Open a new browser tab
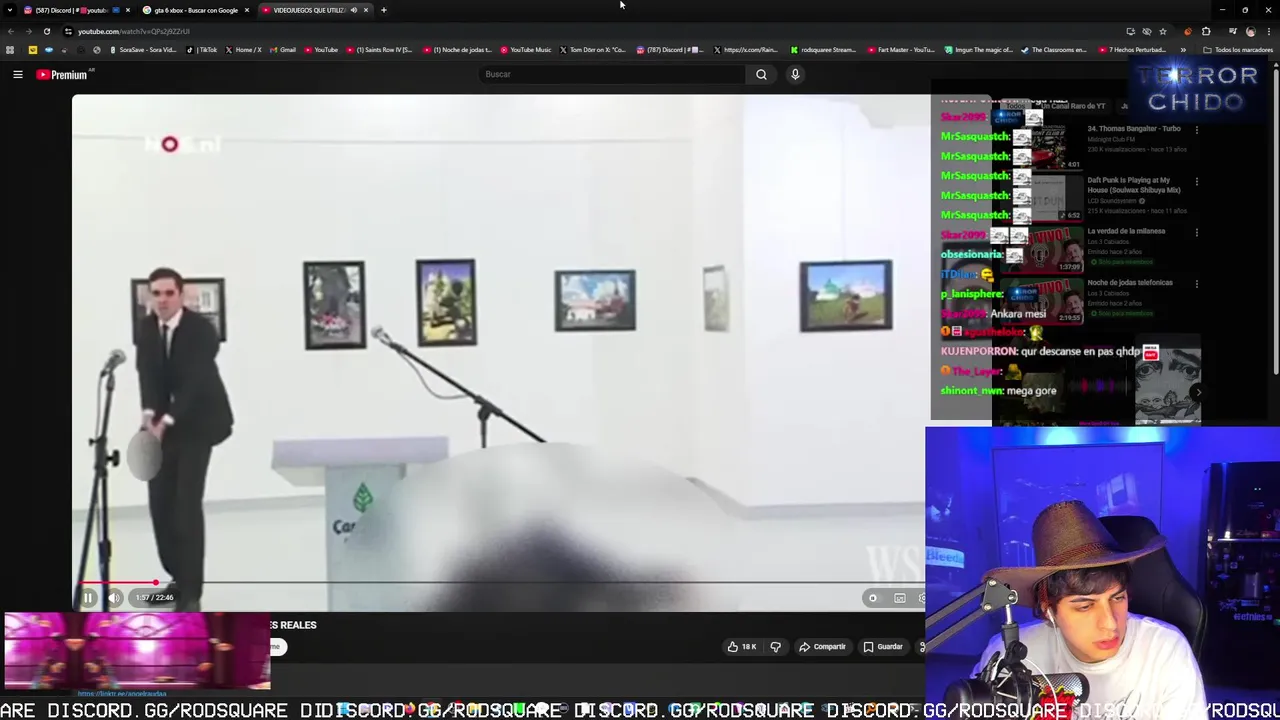The width and height of the screenshot is (1280, 720). coord(384,10)
